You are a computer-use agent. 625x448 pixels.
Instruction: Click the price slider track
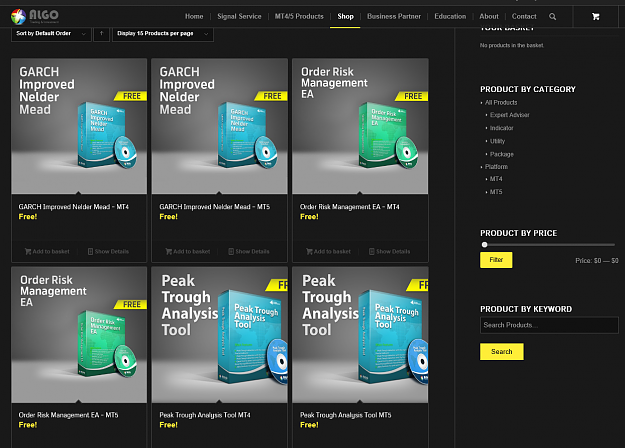coord(550,245)
